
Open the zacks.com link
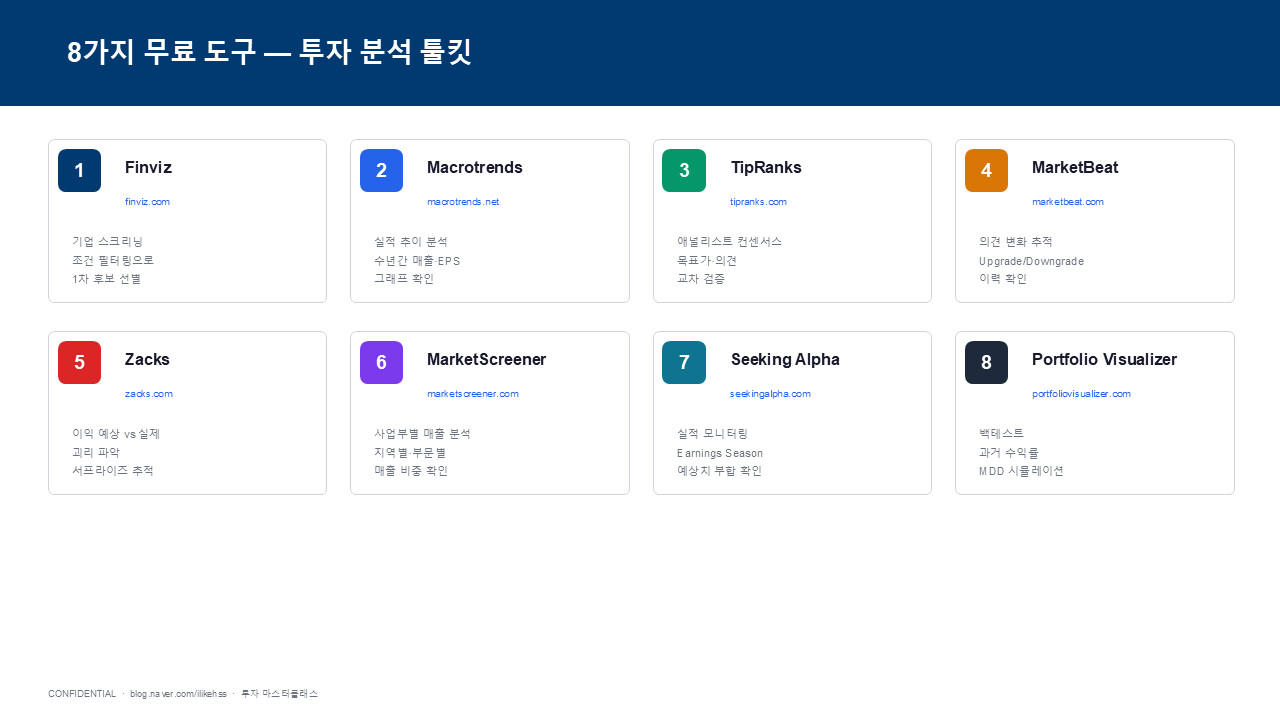pos(149,394)
